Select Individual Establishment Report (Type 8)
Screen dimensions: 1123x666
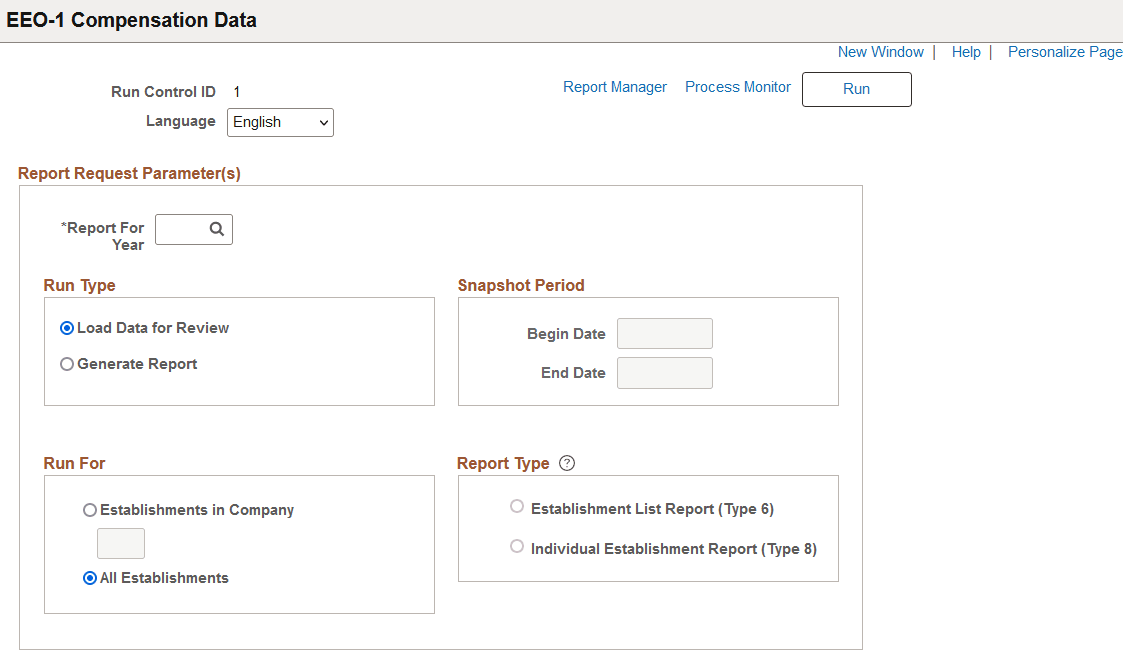pyautogui.click(x=517, y=546)
